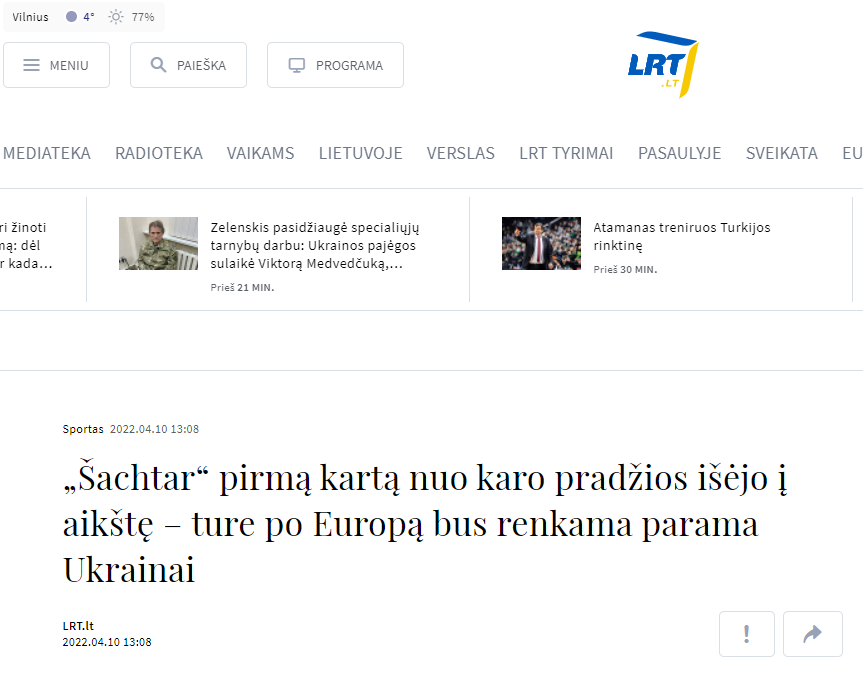Click the Medvedčuk article thumbnail
Image resolution: width=863 pixels, height=688 pixels.
tap(158, 244)
